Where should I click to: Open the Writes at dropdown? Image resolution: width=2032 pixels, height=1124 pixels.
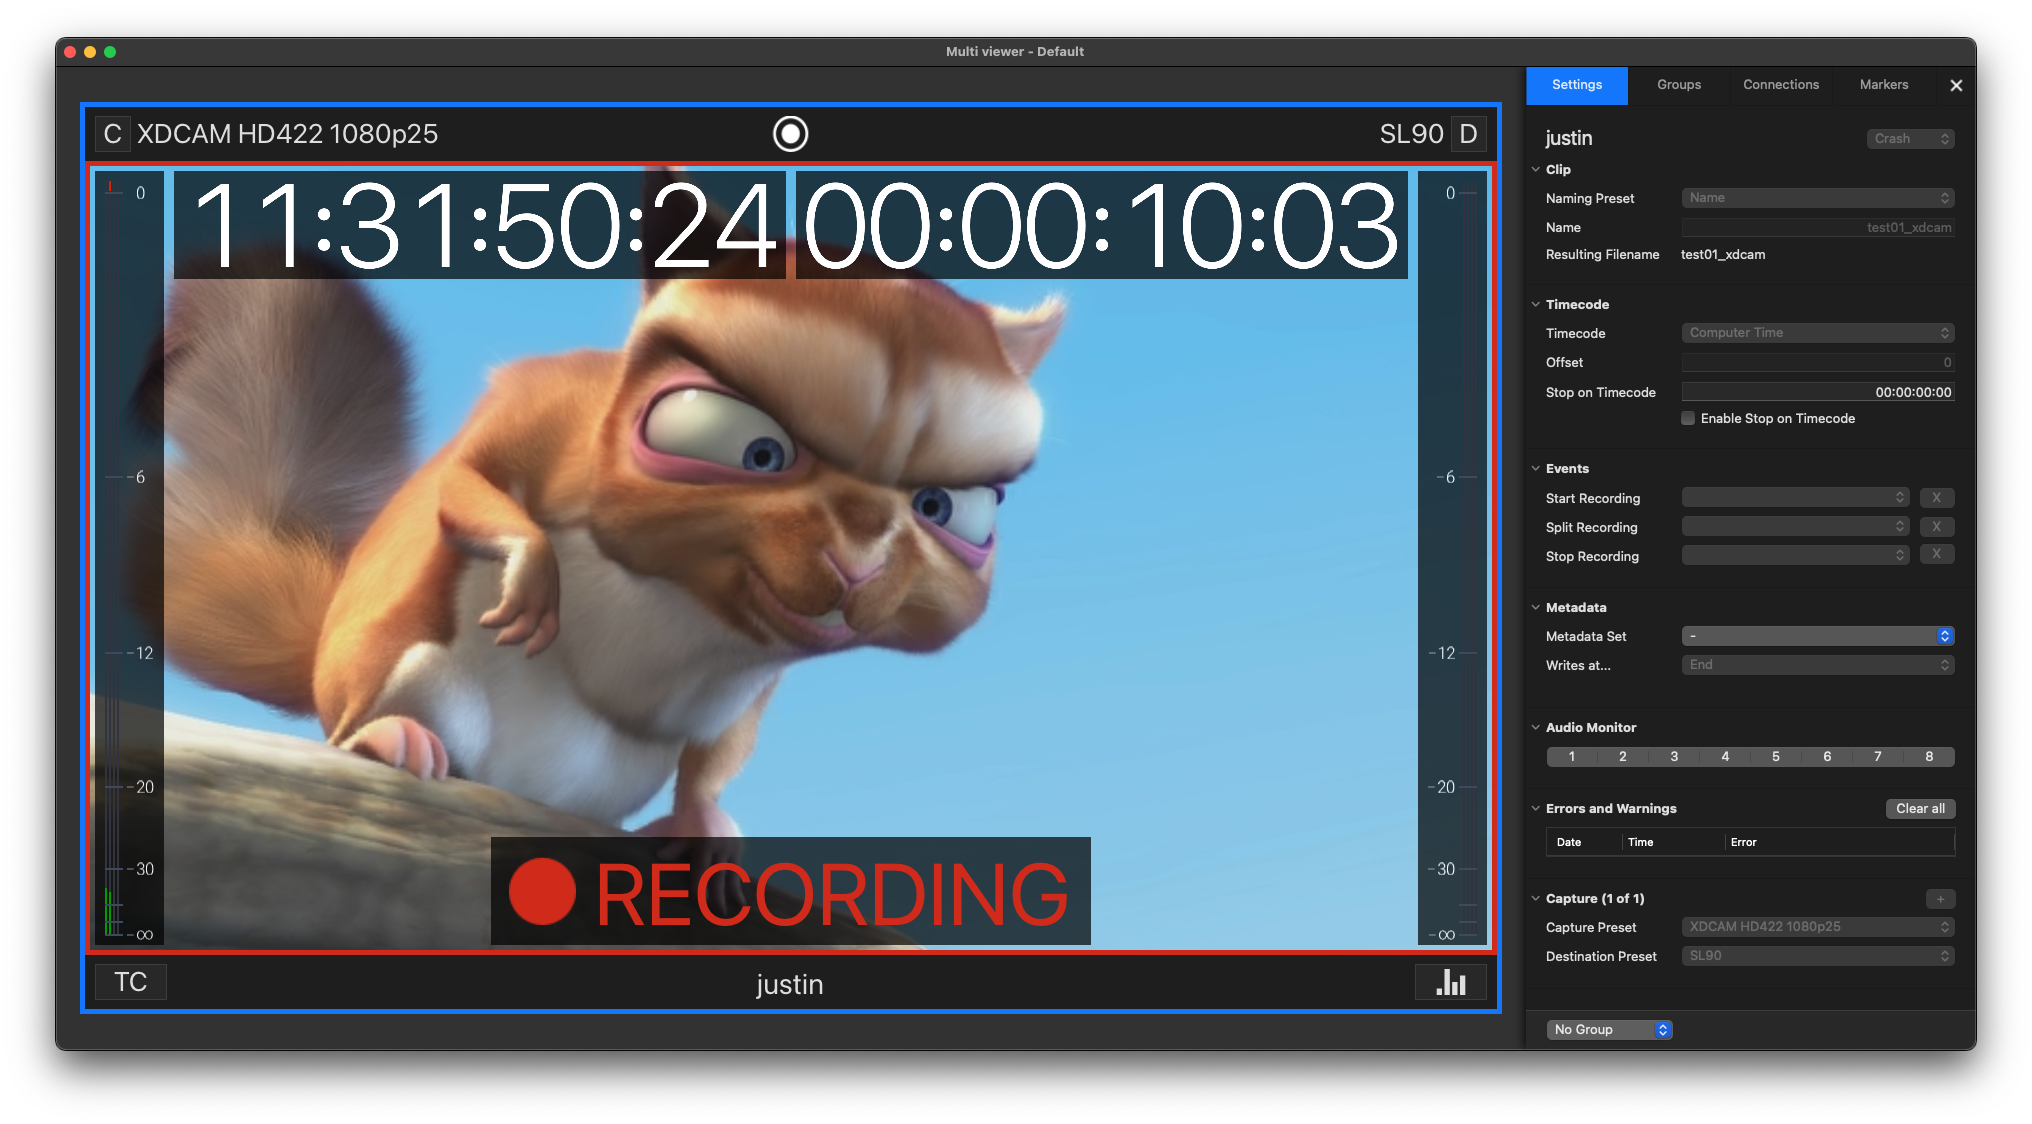tap(1818, 665)
